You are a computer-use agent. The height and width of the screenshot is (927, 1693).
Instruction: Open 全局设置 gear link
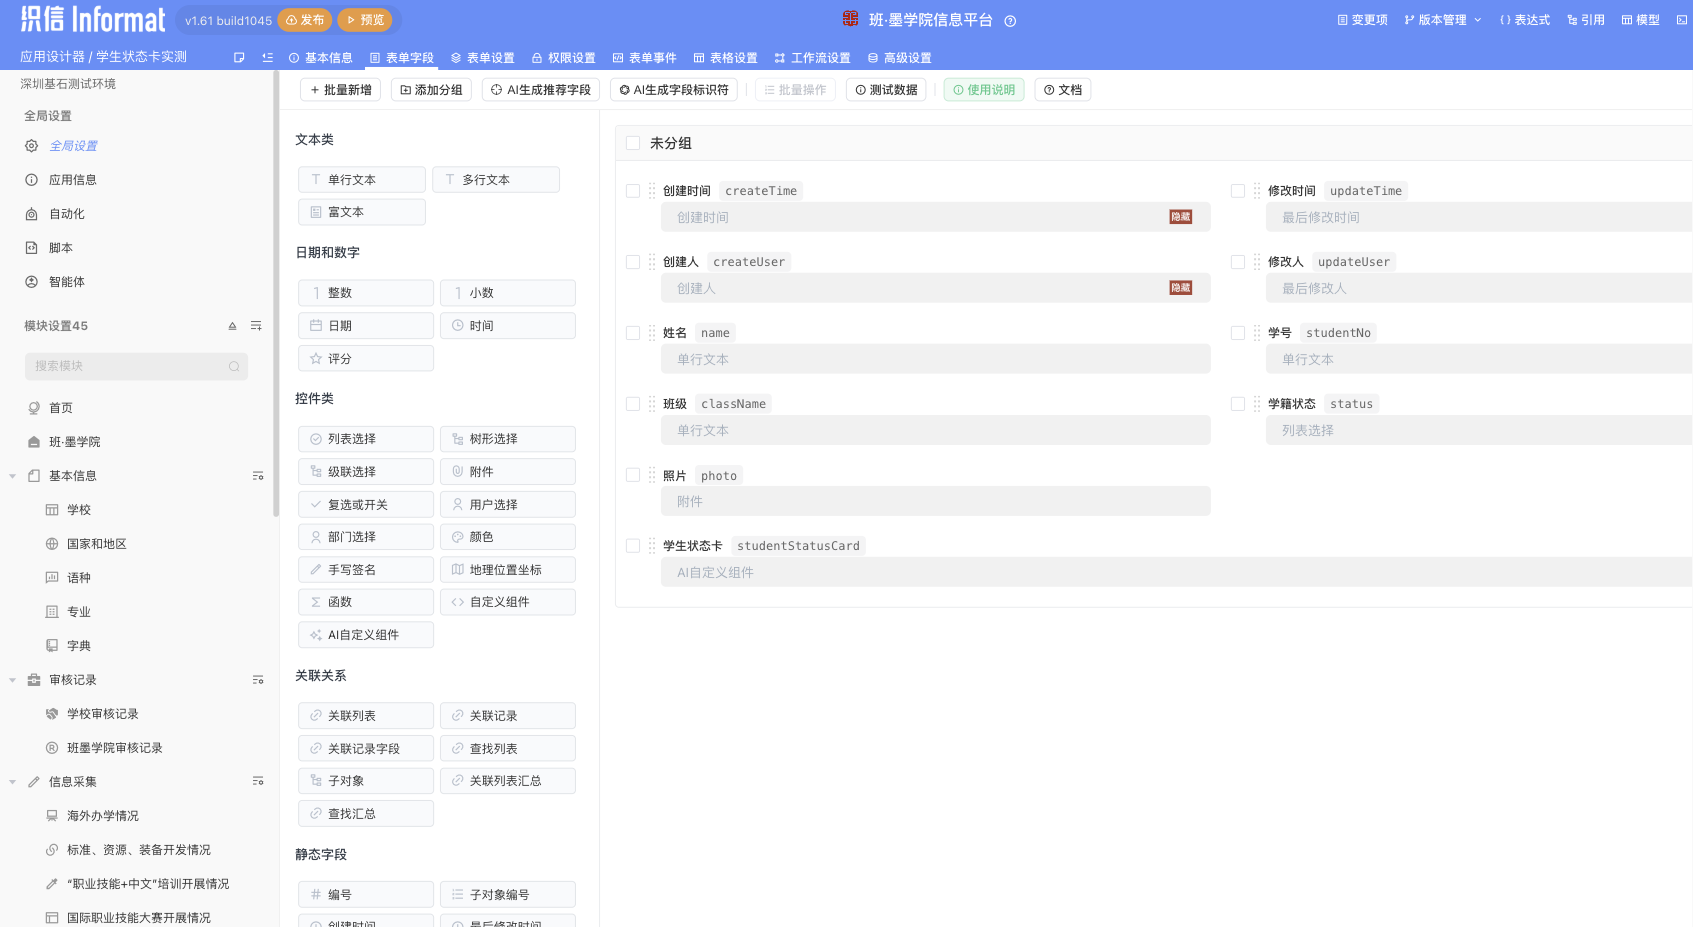click(x=61, y=146)
